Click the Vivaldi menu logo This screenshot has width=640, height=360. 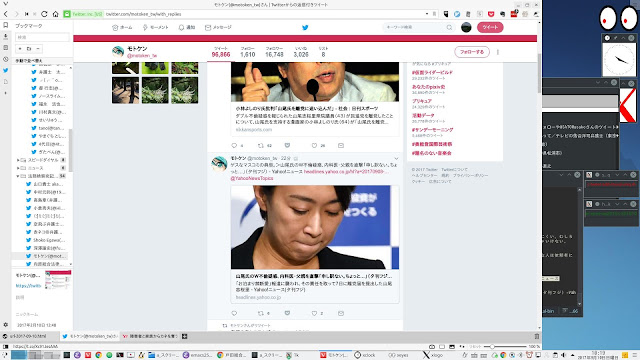pyautogui.click(x=5, y=3)
